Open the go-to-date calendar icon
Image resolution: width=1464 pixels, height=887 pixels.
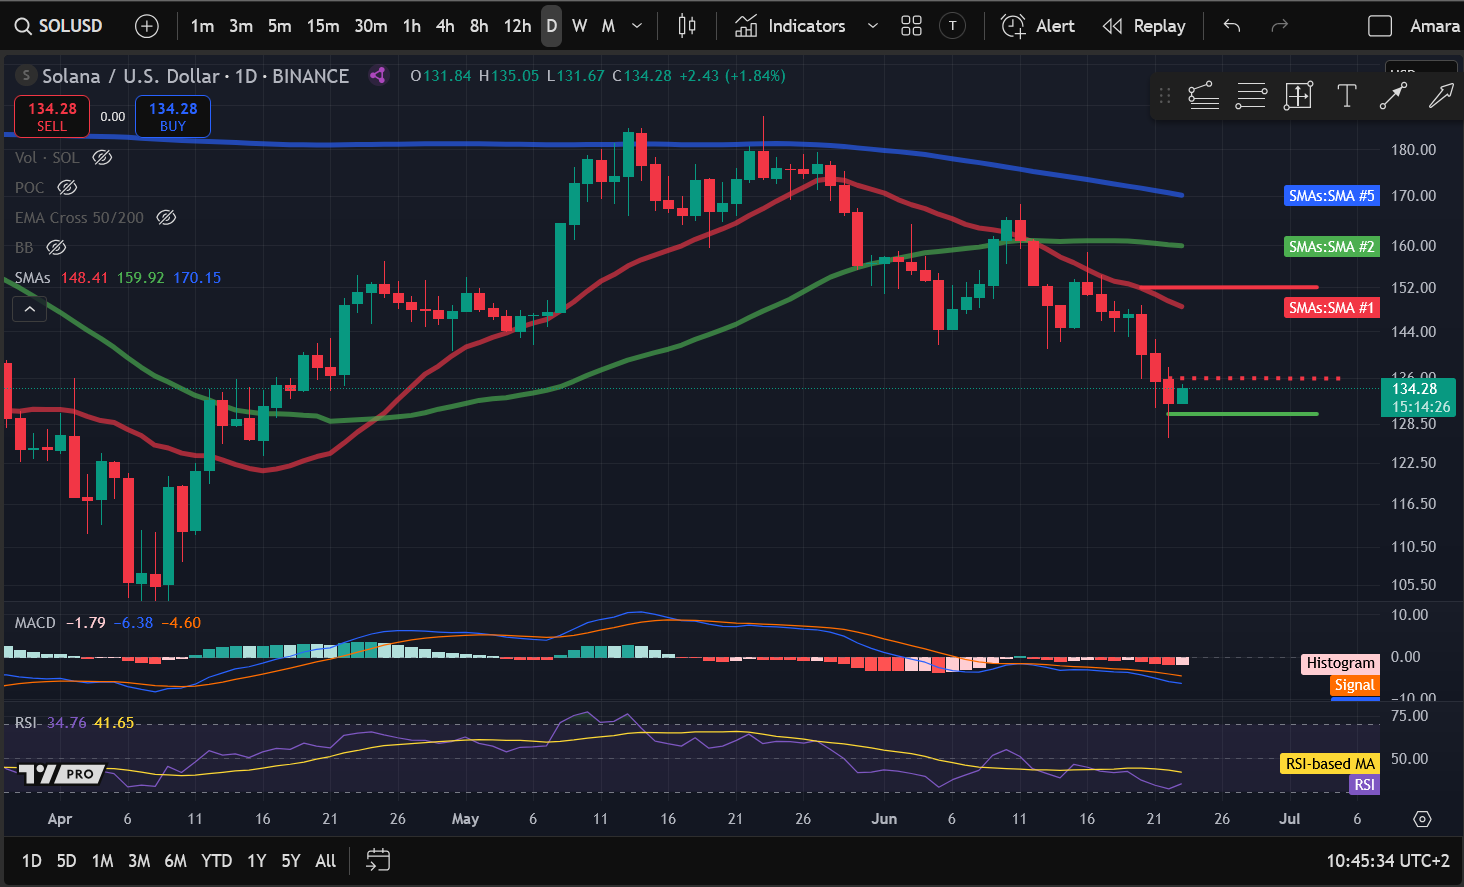[378, 860]
